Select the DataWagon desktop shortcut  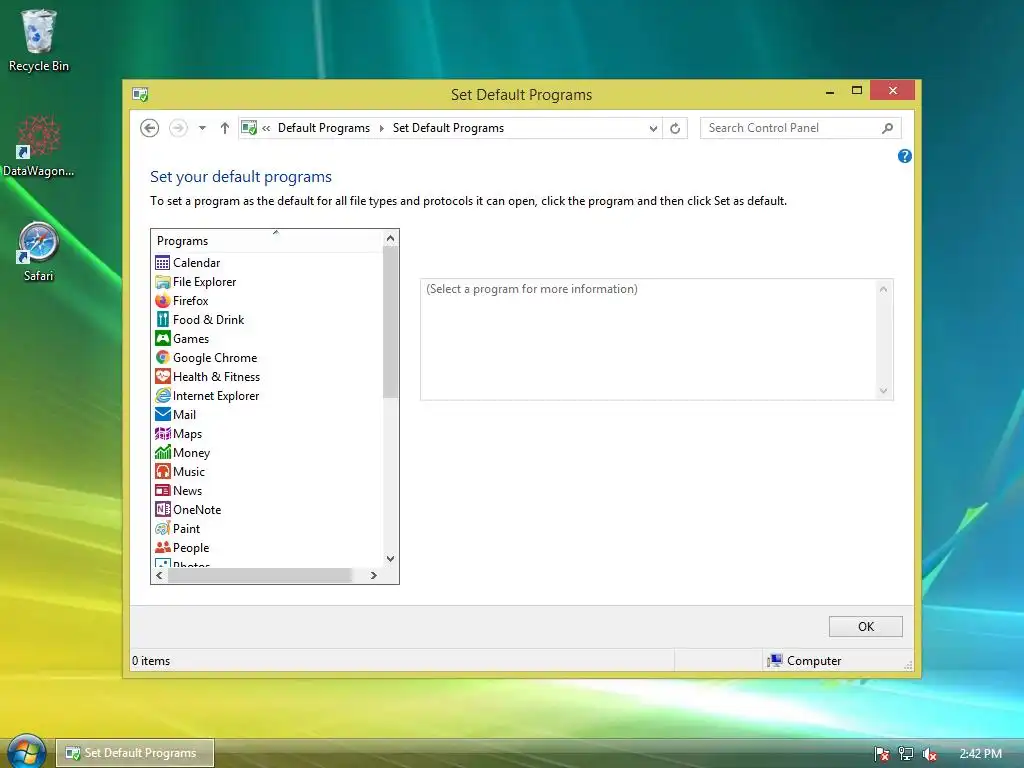click(x=39, y=146)
